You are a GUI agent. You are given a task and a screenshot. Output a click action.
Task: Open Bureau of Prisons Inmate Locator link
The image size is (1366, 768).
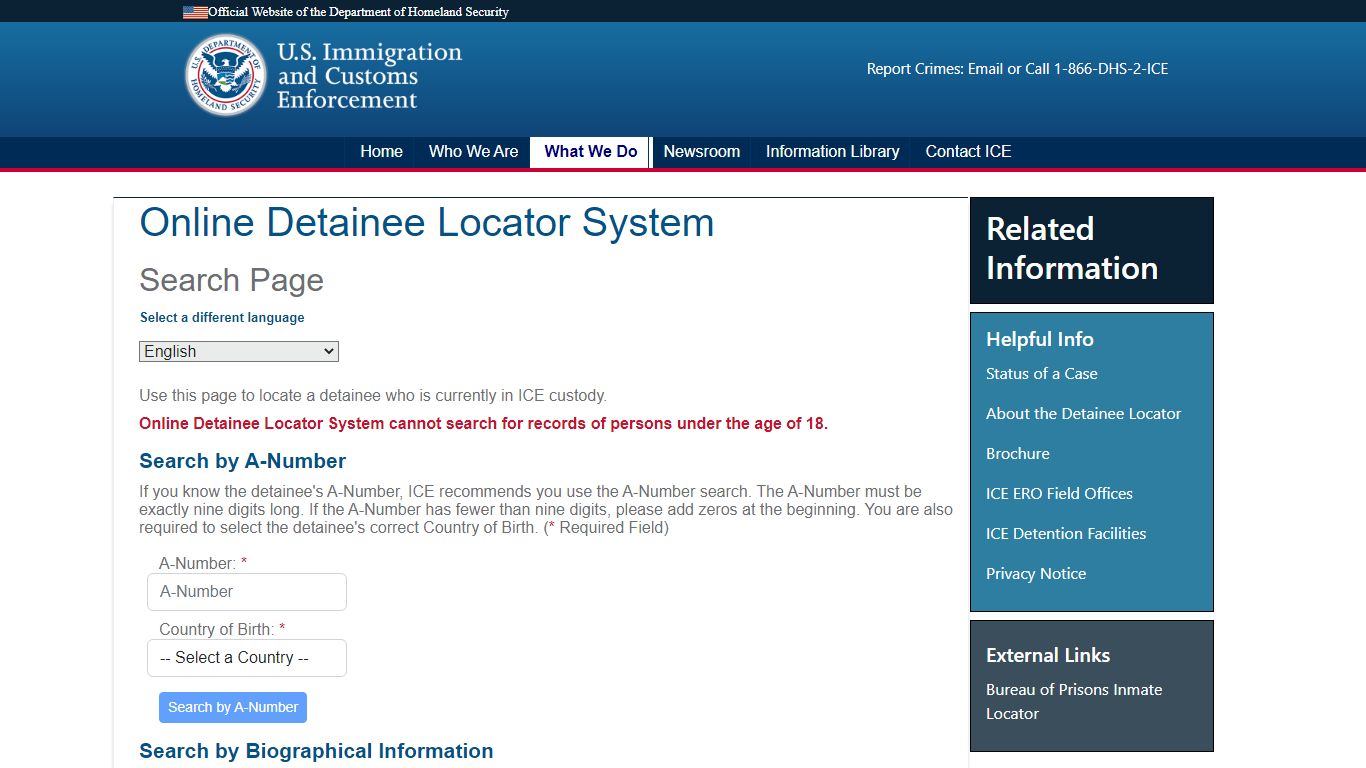coord(1073,701)
